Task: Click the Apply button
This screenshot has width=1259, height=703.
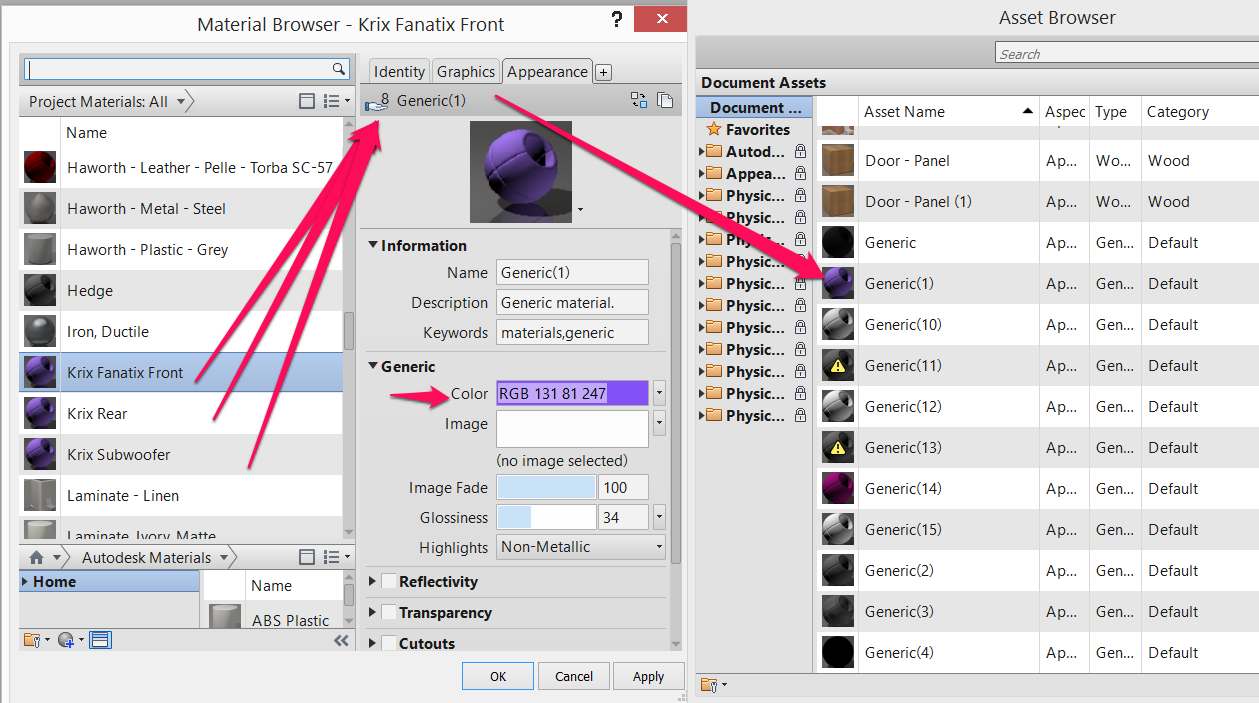Action: pos(648,675)
